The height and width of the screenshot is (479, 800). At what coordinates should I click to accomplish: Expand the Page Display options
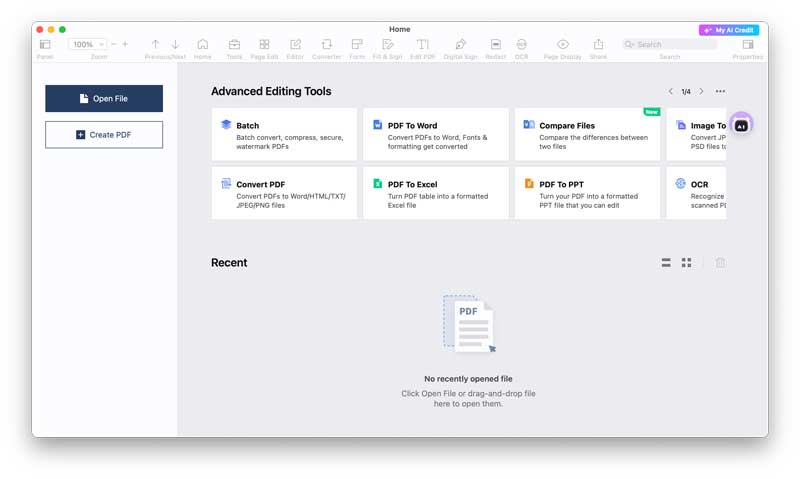point(563,45)
